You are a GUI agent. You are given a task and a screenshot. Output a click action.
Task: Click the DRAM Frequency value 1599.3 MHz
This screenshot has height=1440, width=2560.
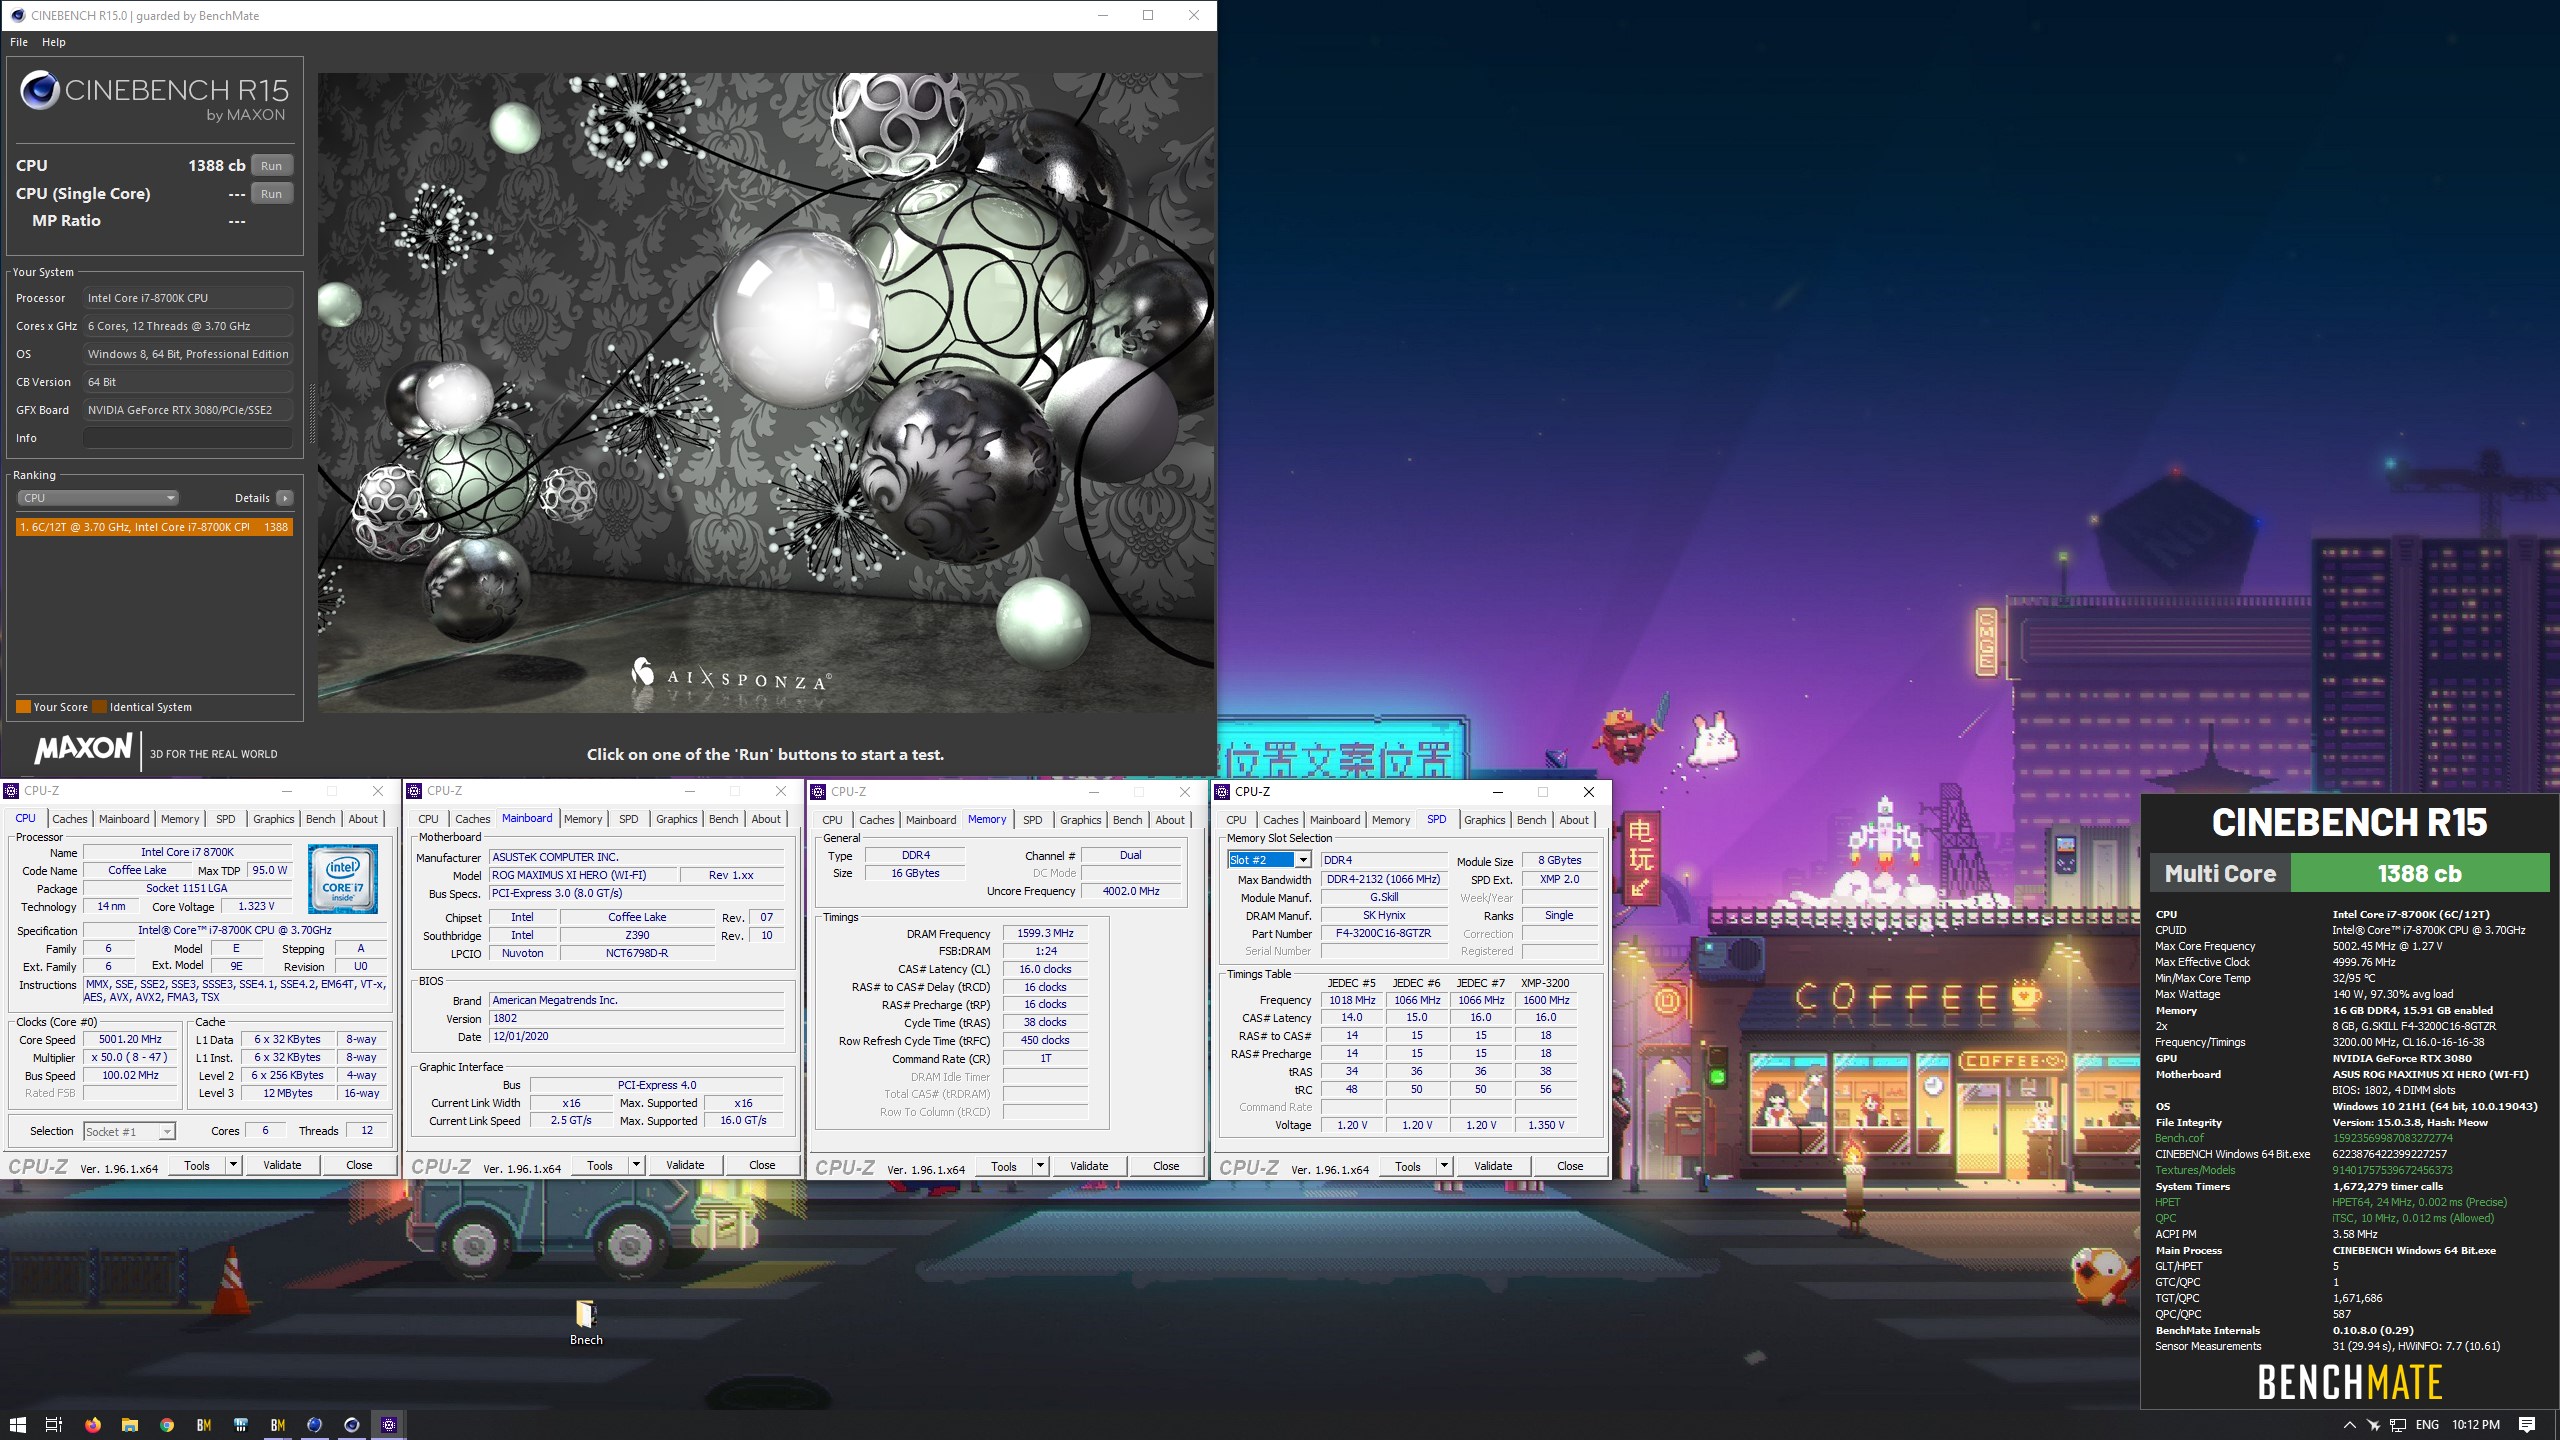1045,933
